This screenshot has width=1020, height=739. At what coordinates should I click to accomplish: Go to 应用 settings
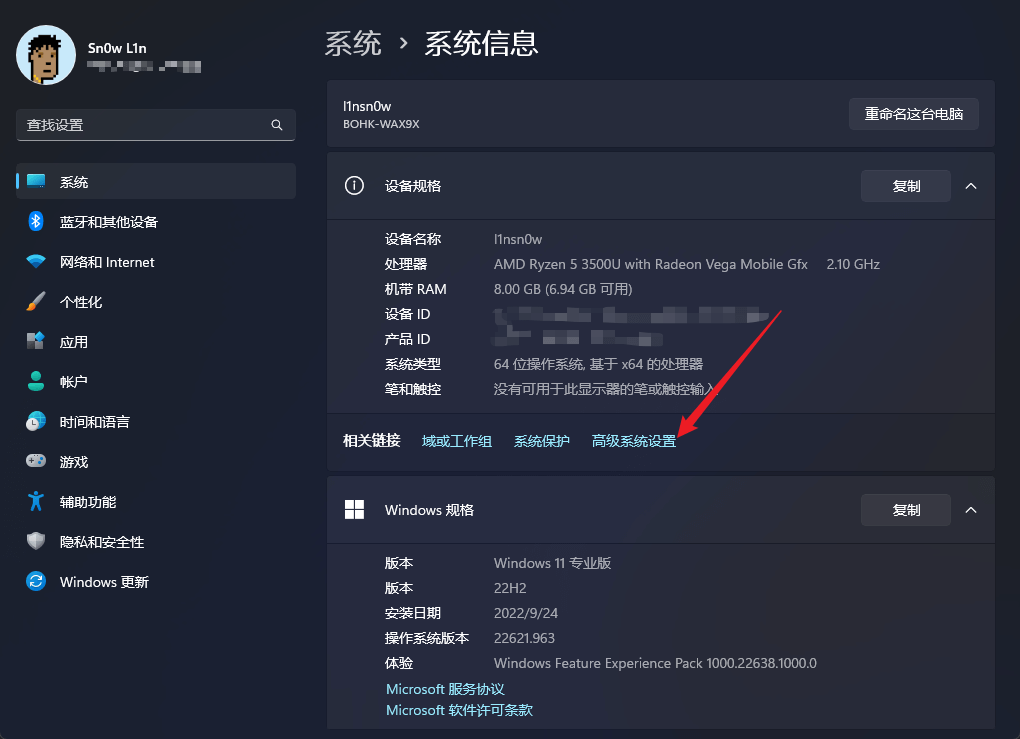pos(156,341)
